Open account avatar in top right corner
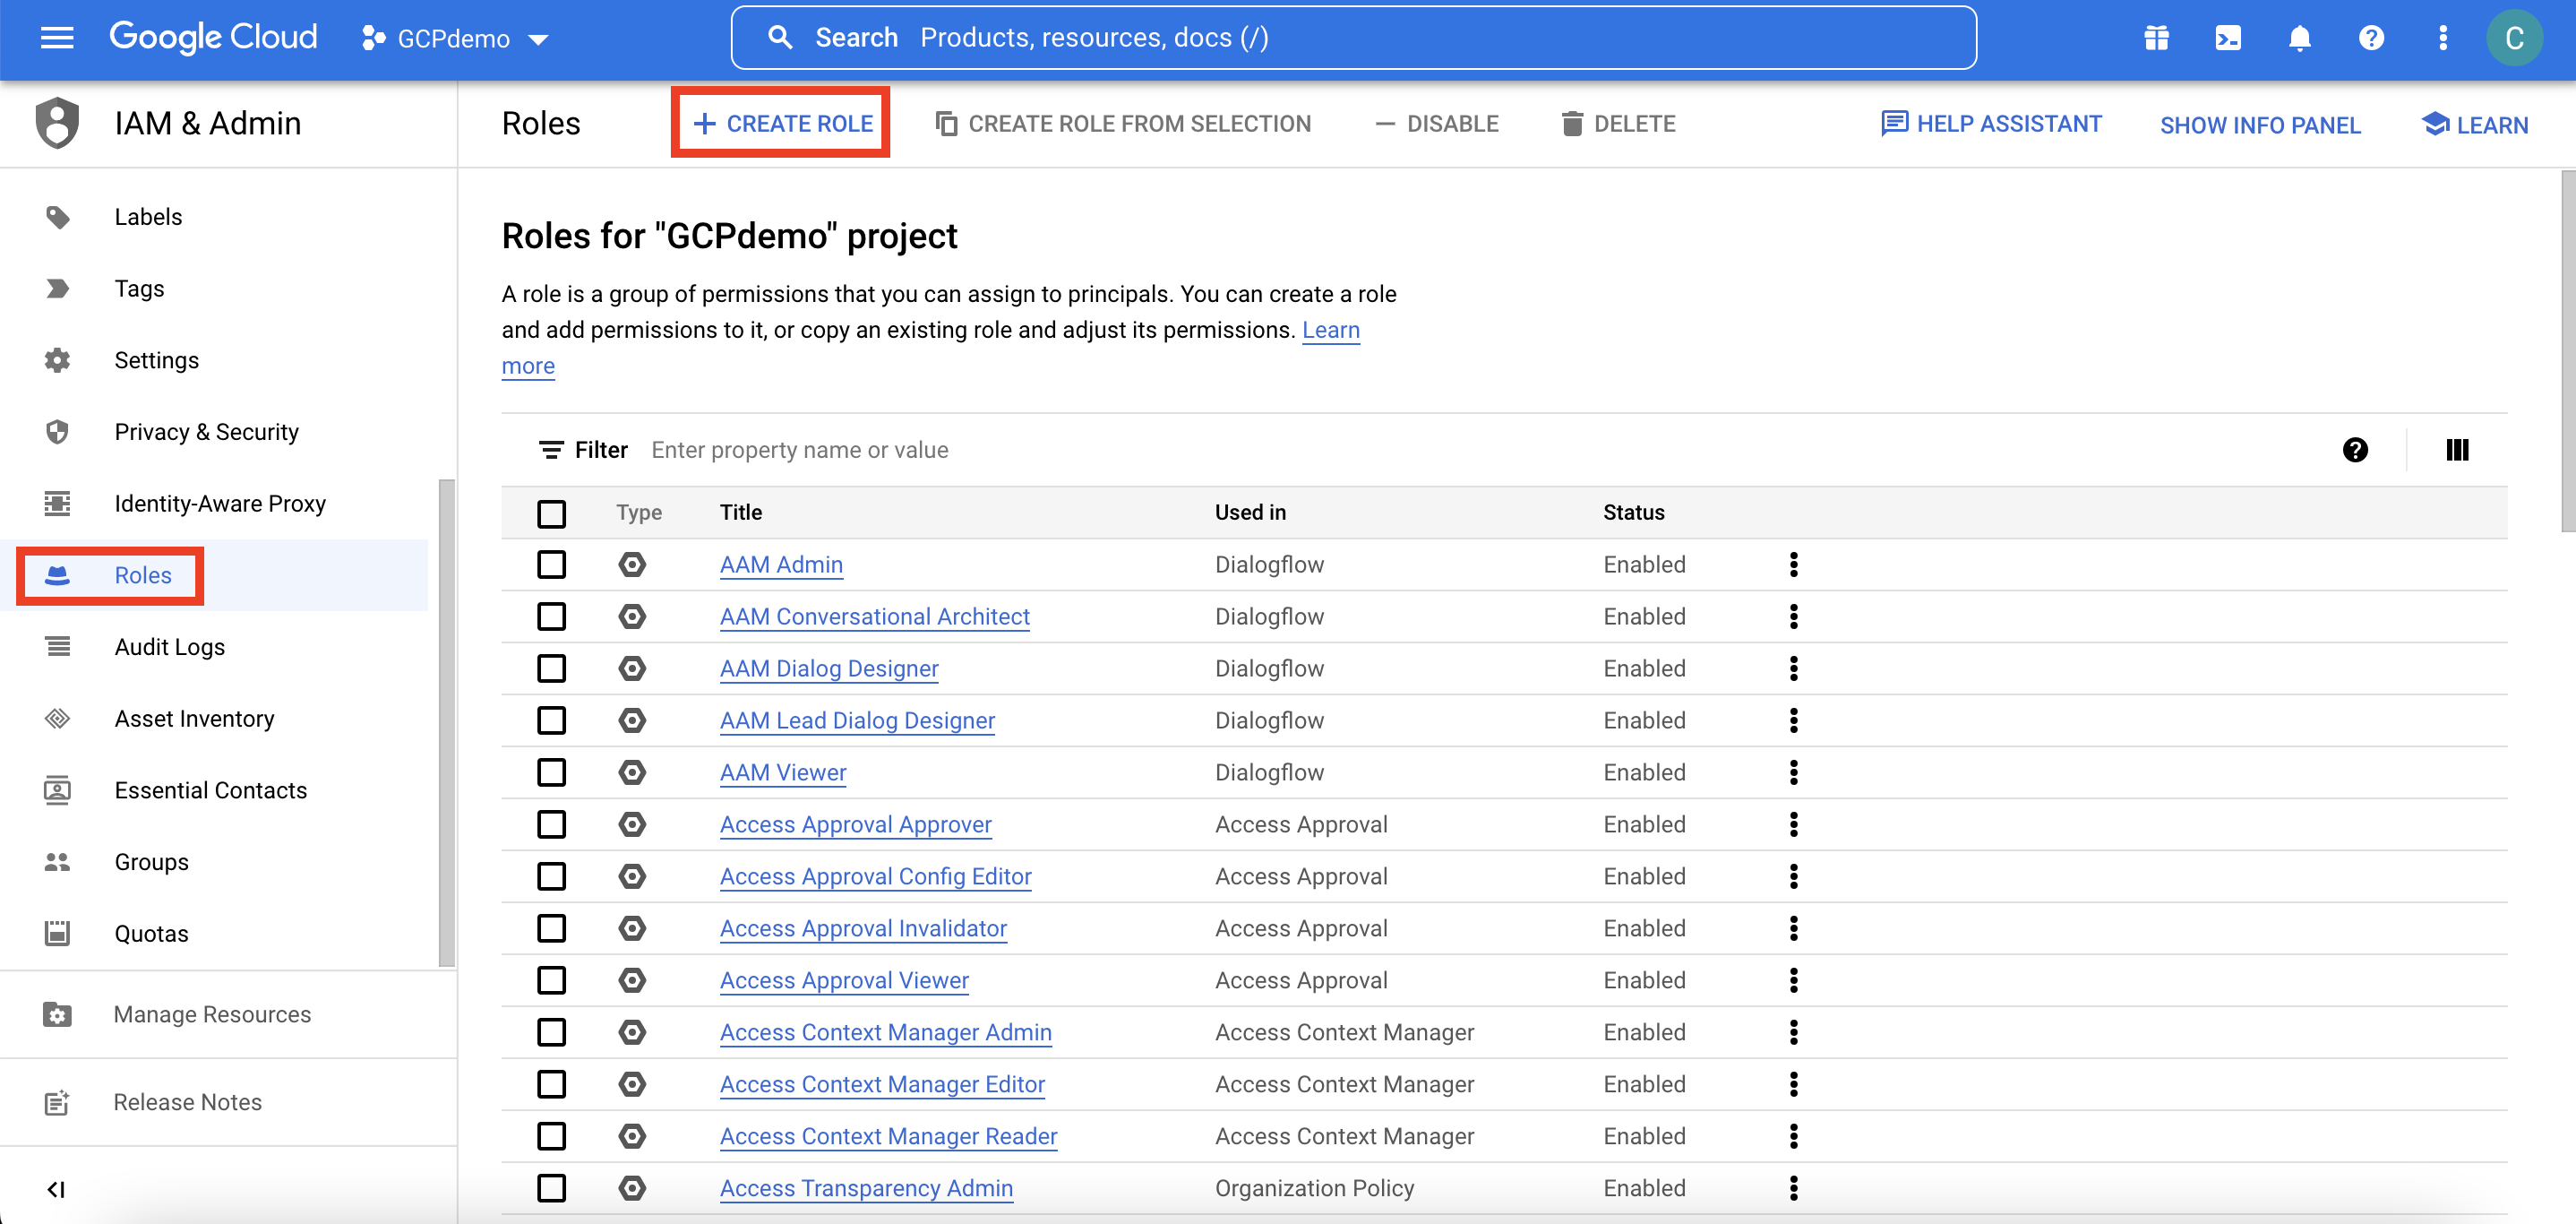Image resolution: width=2576 pixels, height=1224 pixels. point(2515,38)
